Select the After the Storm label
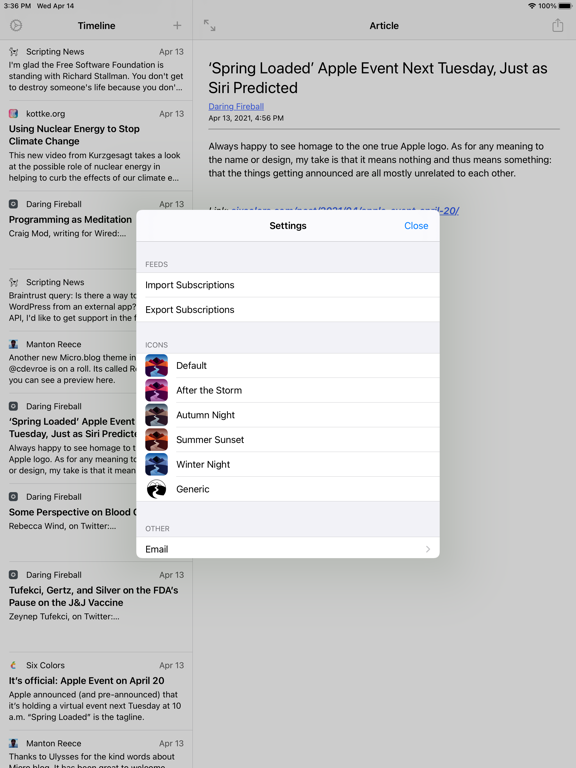 [x=209, y=390]
